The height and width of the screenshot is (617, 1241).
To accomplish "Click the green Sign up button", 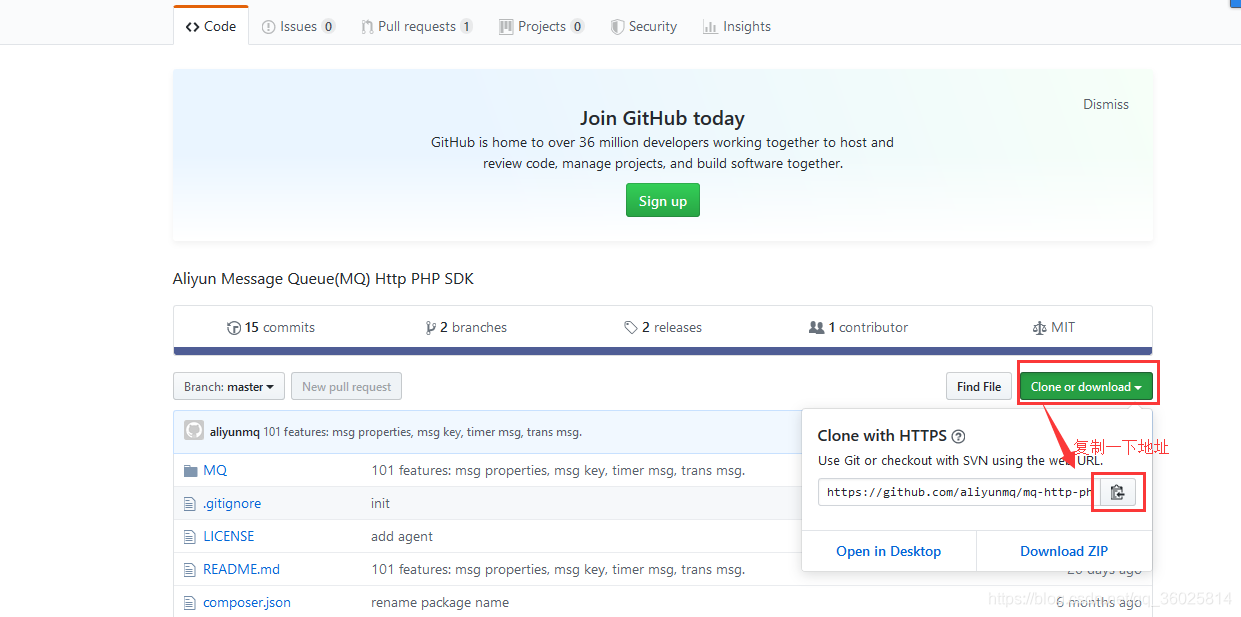I will click(663, 200).
